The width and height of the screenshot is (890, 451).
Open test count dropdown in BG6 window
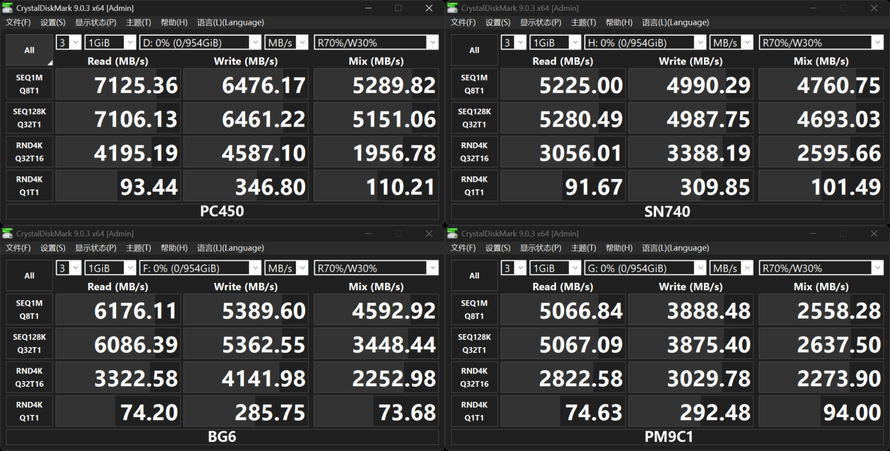[69, 268]
